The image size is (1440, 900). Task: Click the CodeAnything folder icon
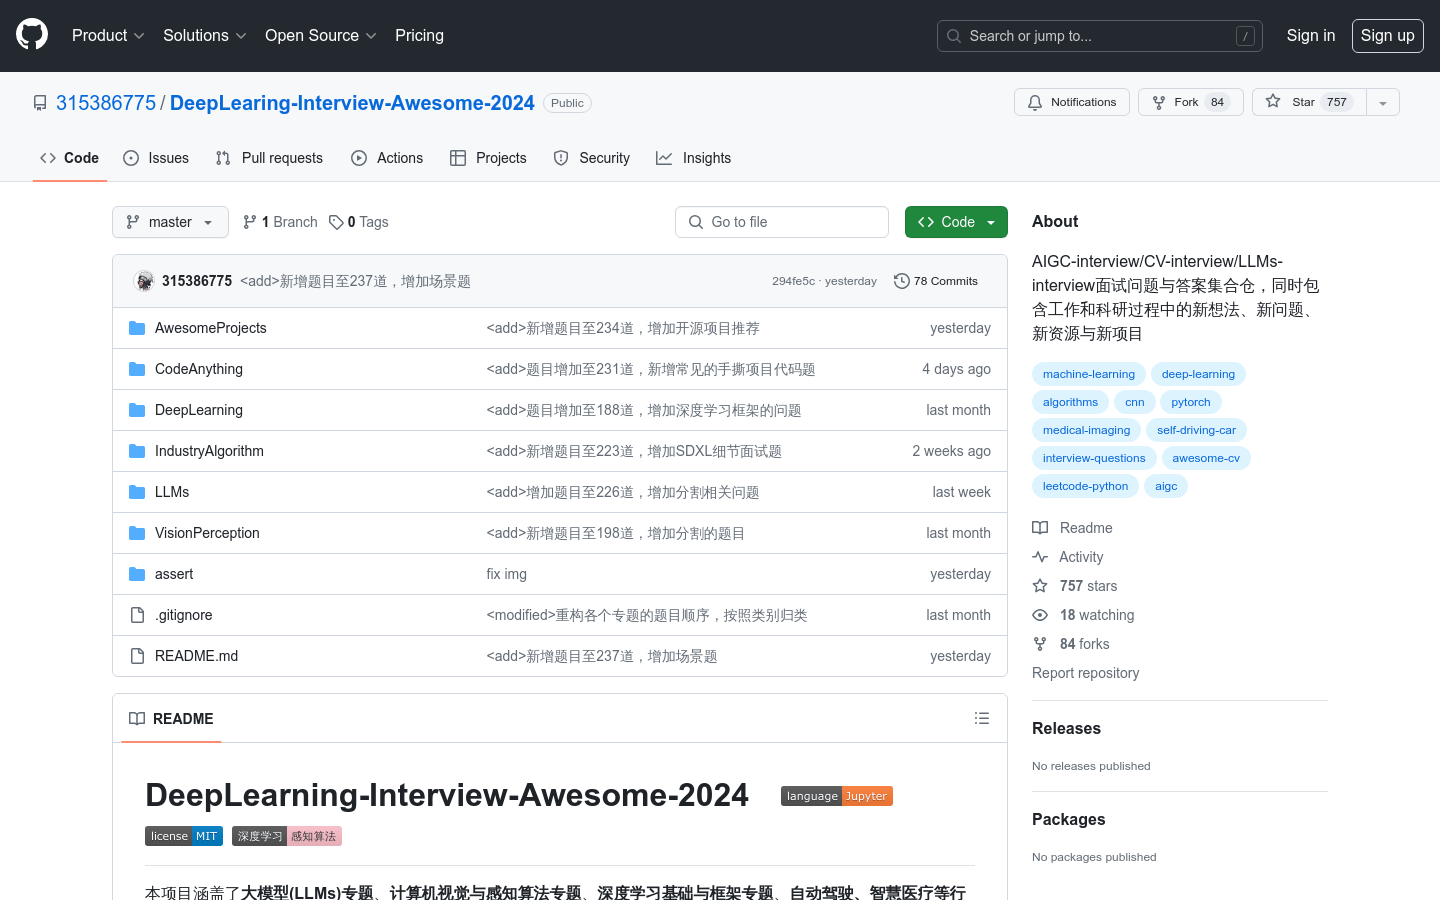[137, 369]
